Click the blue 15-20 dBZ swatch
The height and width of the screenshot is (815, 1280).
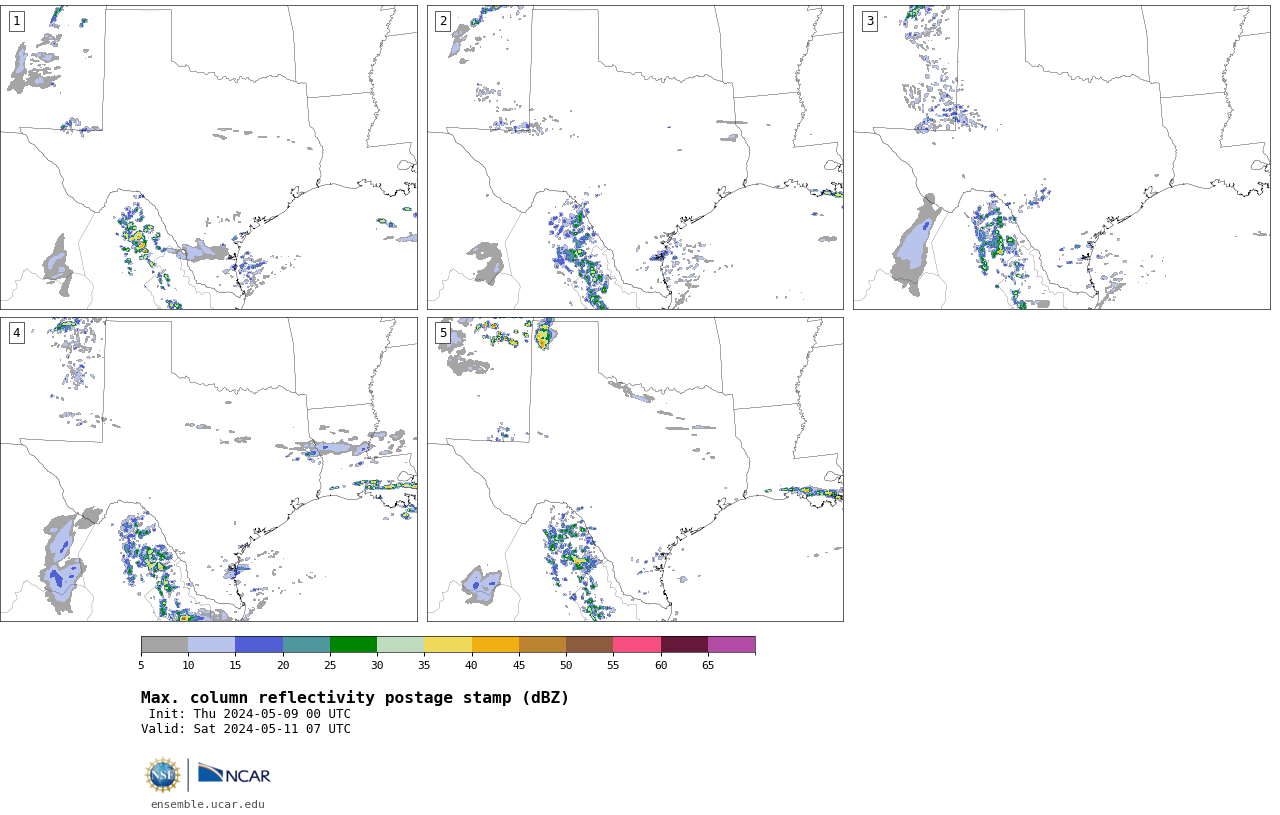pos(259,644)
